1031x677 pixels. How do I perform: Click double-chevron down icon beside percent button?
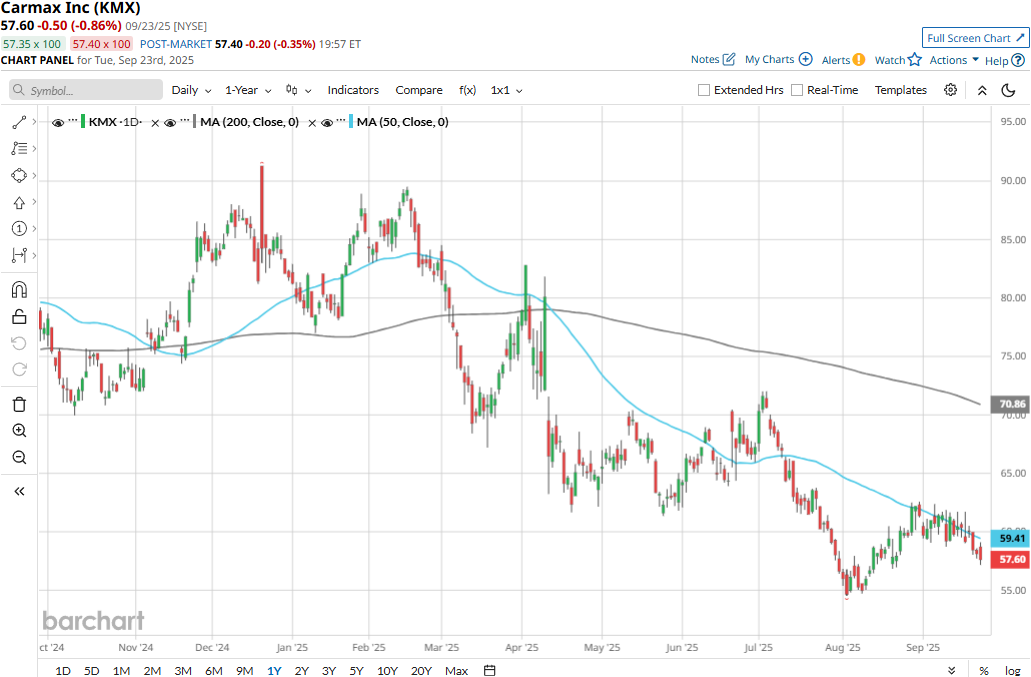pos(951,670)
